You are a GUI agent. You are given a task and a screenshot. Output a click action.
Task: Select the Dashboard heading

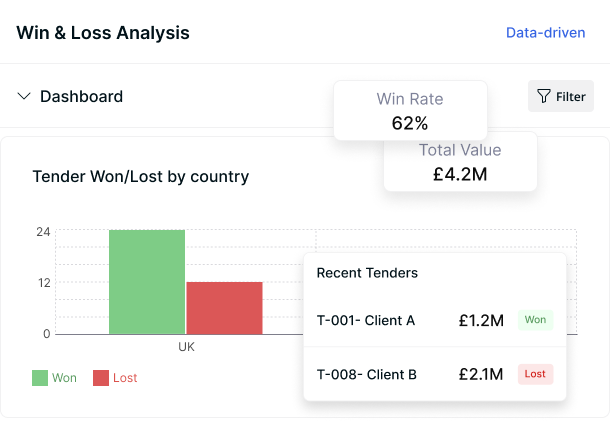click(81, 96)
